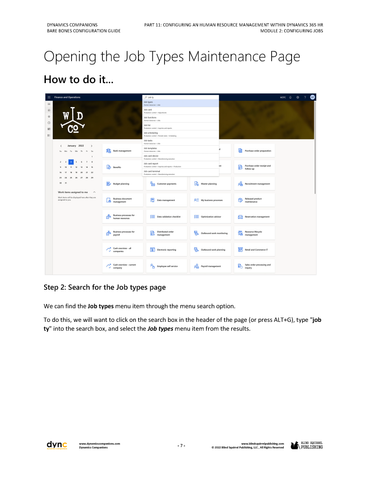The height and width of the screenshot is (480, 370).
Task: Open My business processes tile
Action: (x=210, y=200)
